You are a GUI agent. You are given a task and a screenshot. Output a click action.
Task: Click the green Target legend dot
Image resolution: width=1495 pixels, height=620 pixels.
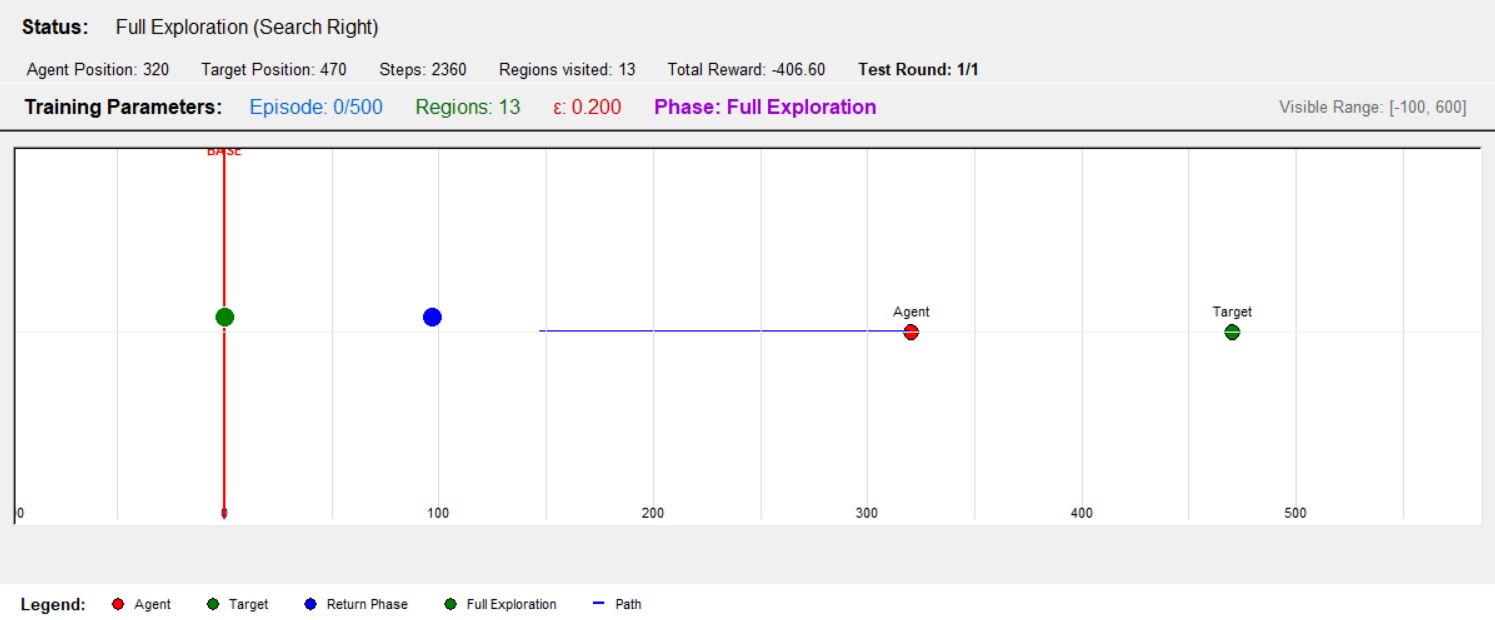point(213,604)
